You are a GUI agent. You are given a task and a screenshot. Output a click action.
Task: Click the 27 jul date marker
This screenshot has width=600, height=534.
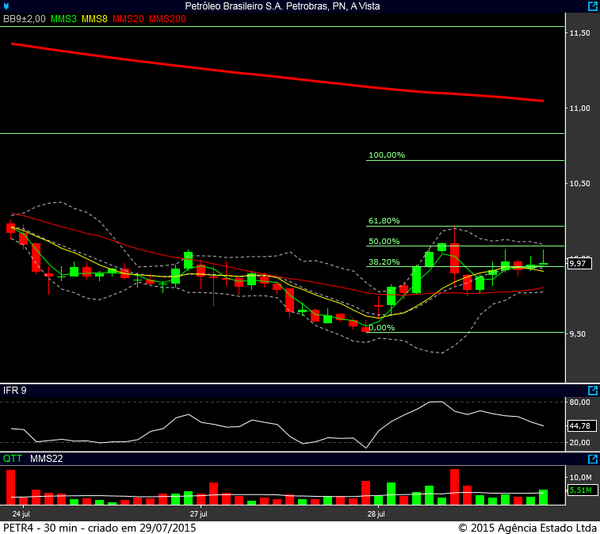pyautogui.click(x=199, y=514)
